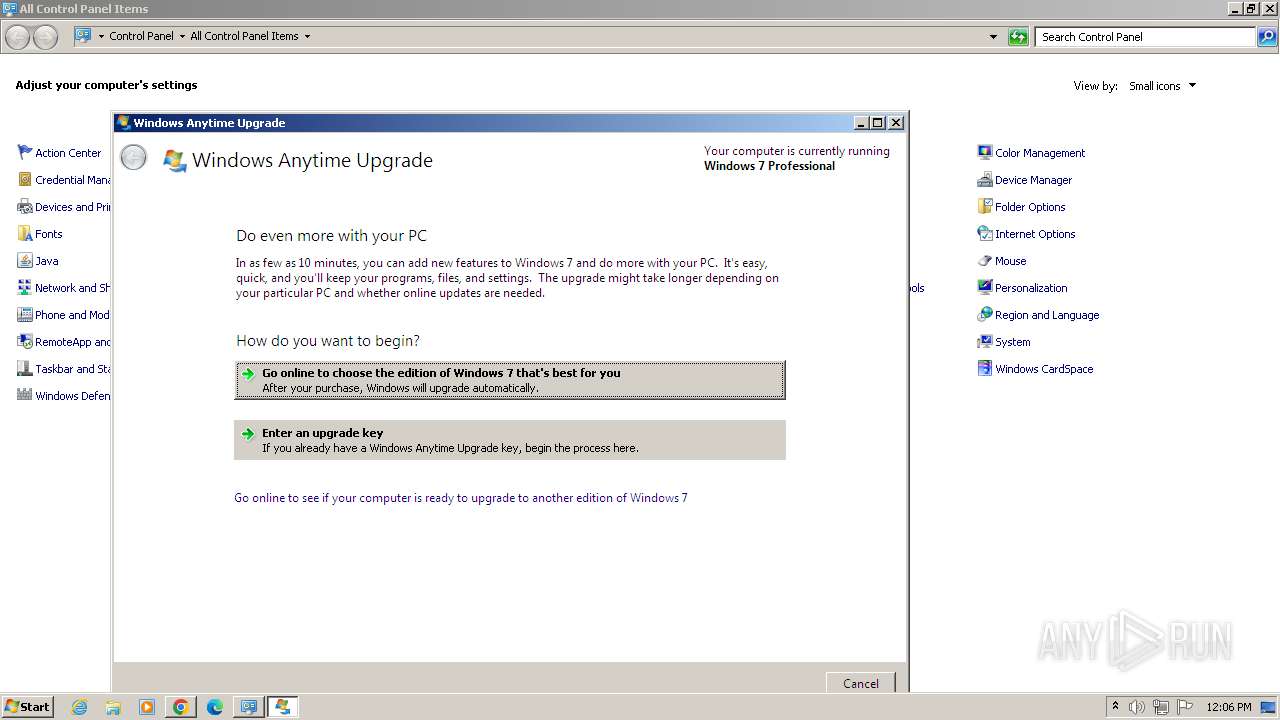
Task: Open Taskbar and Start Menu icon
Action: (x=25, y=368)
